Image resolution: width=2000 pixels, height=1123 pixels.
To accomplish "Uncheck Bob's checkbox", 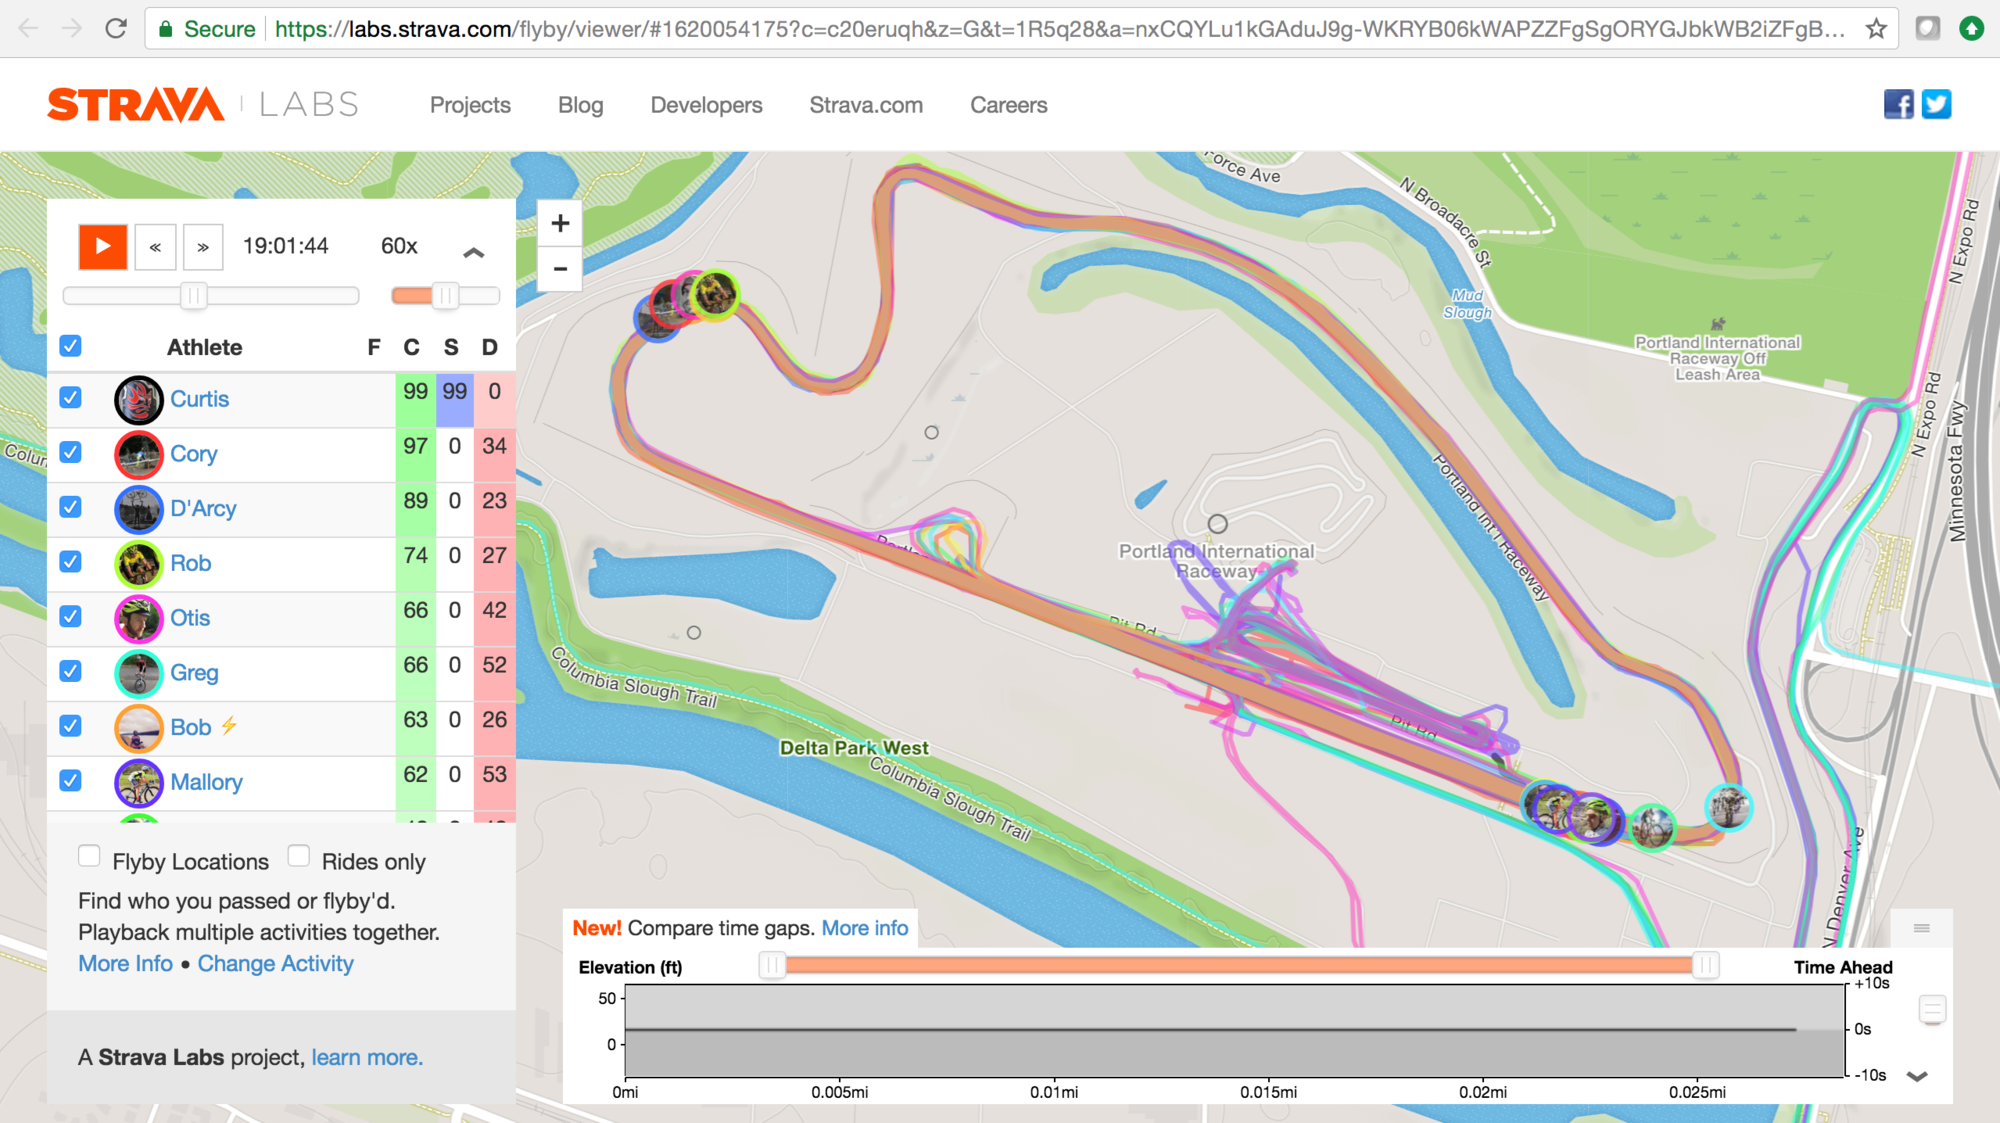I will coord(70,725).
